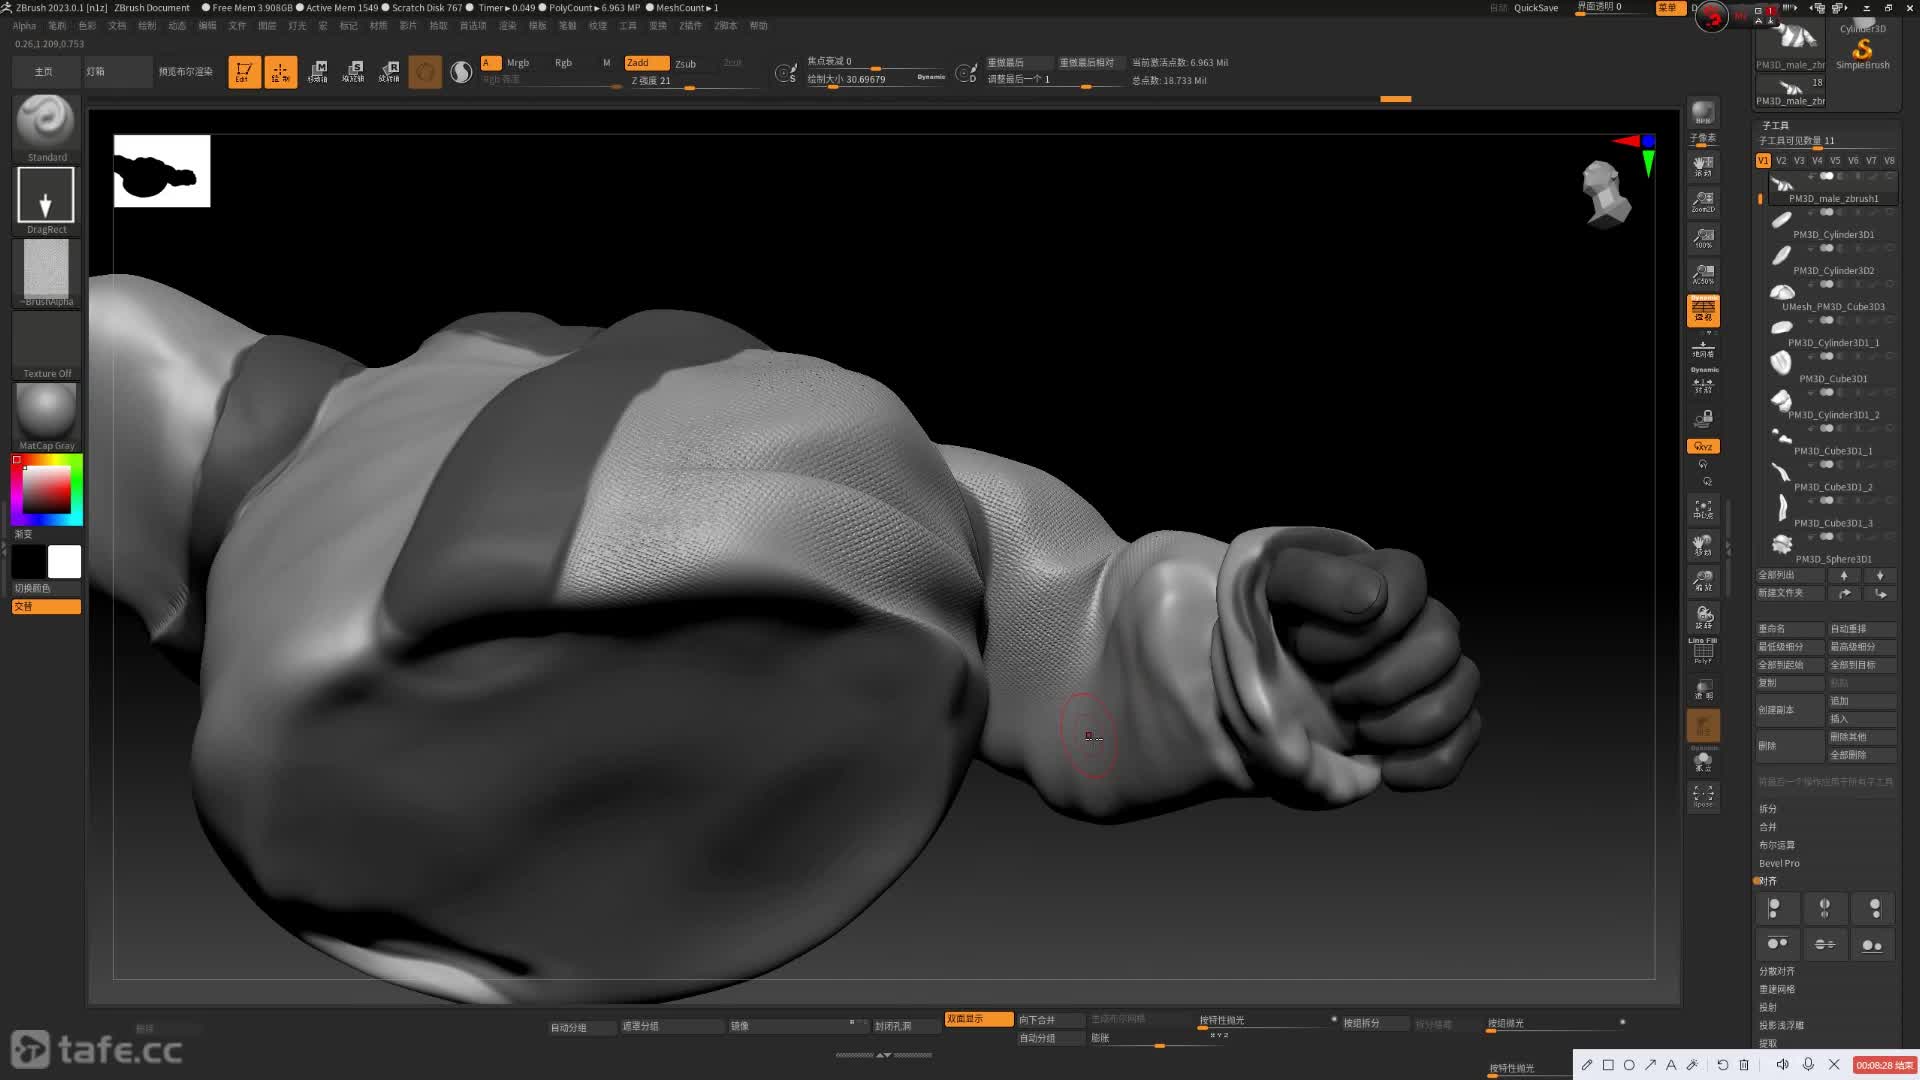This screenshot has height=1080, width=1920.
Task: Open the Alpha menu
Action: click(x=24, y=26)
